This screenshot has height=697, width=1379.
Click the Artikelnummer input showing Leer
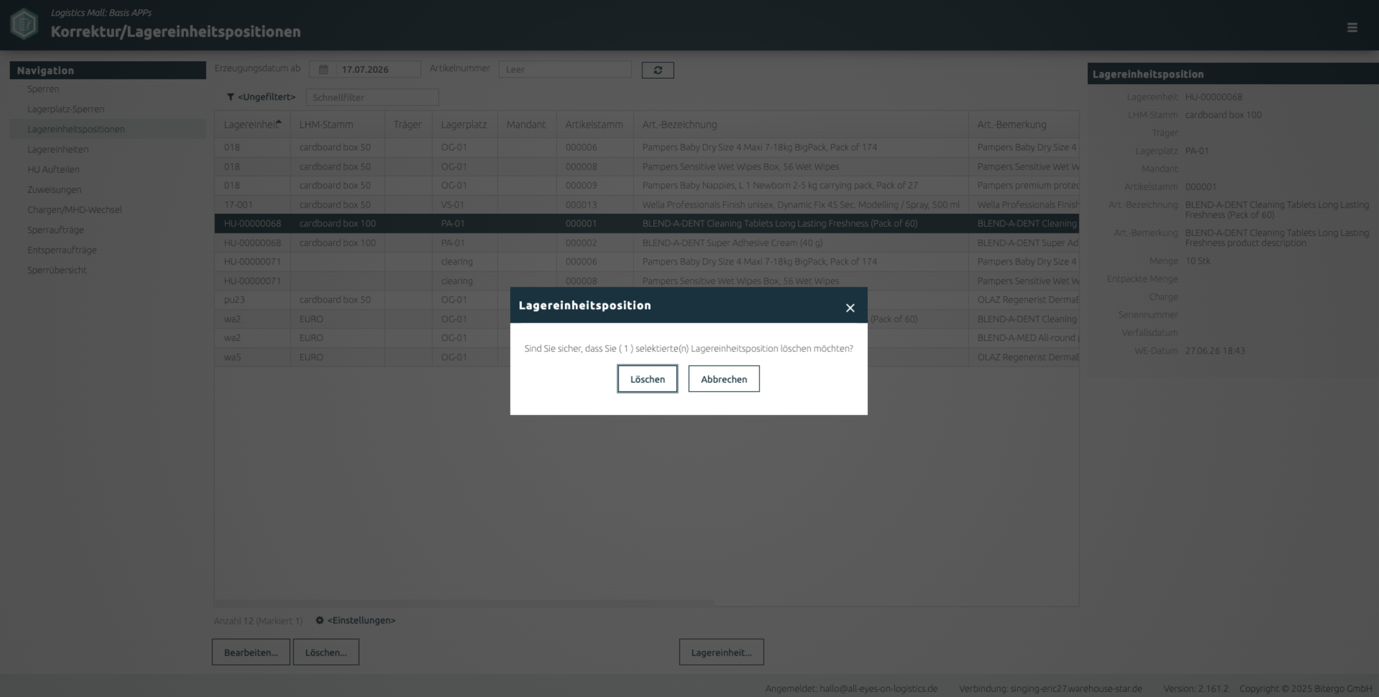pos(565,70)
